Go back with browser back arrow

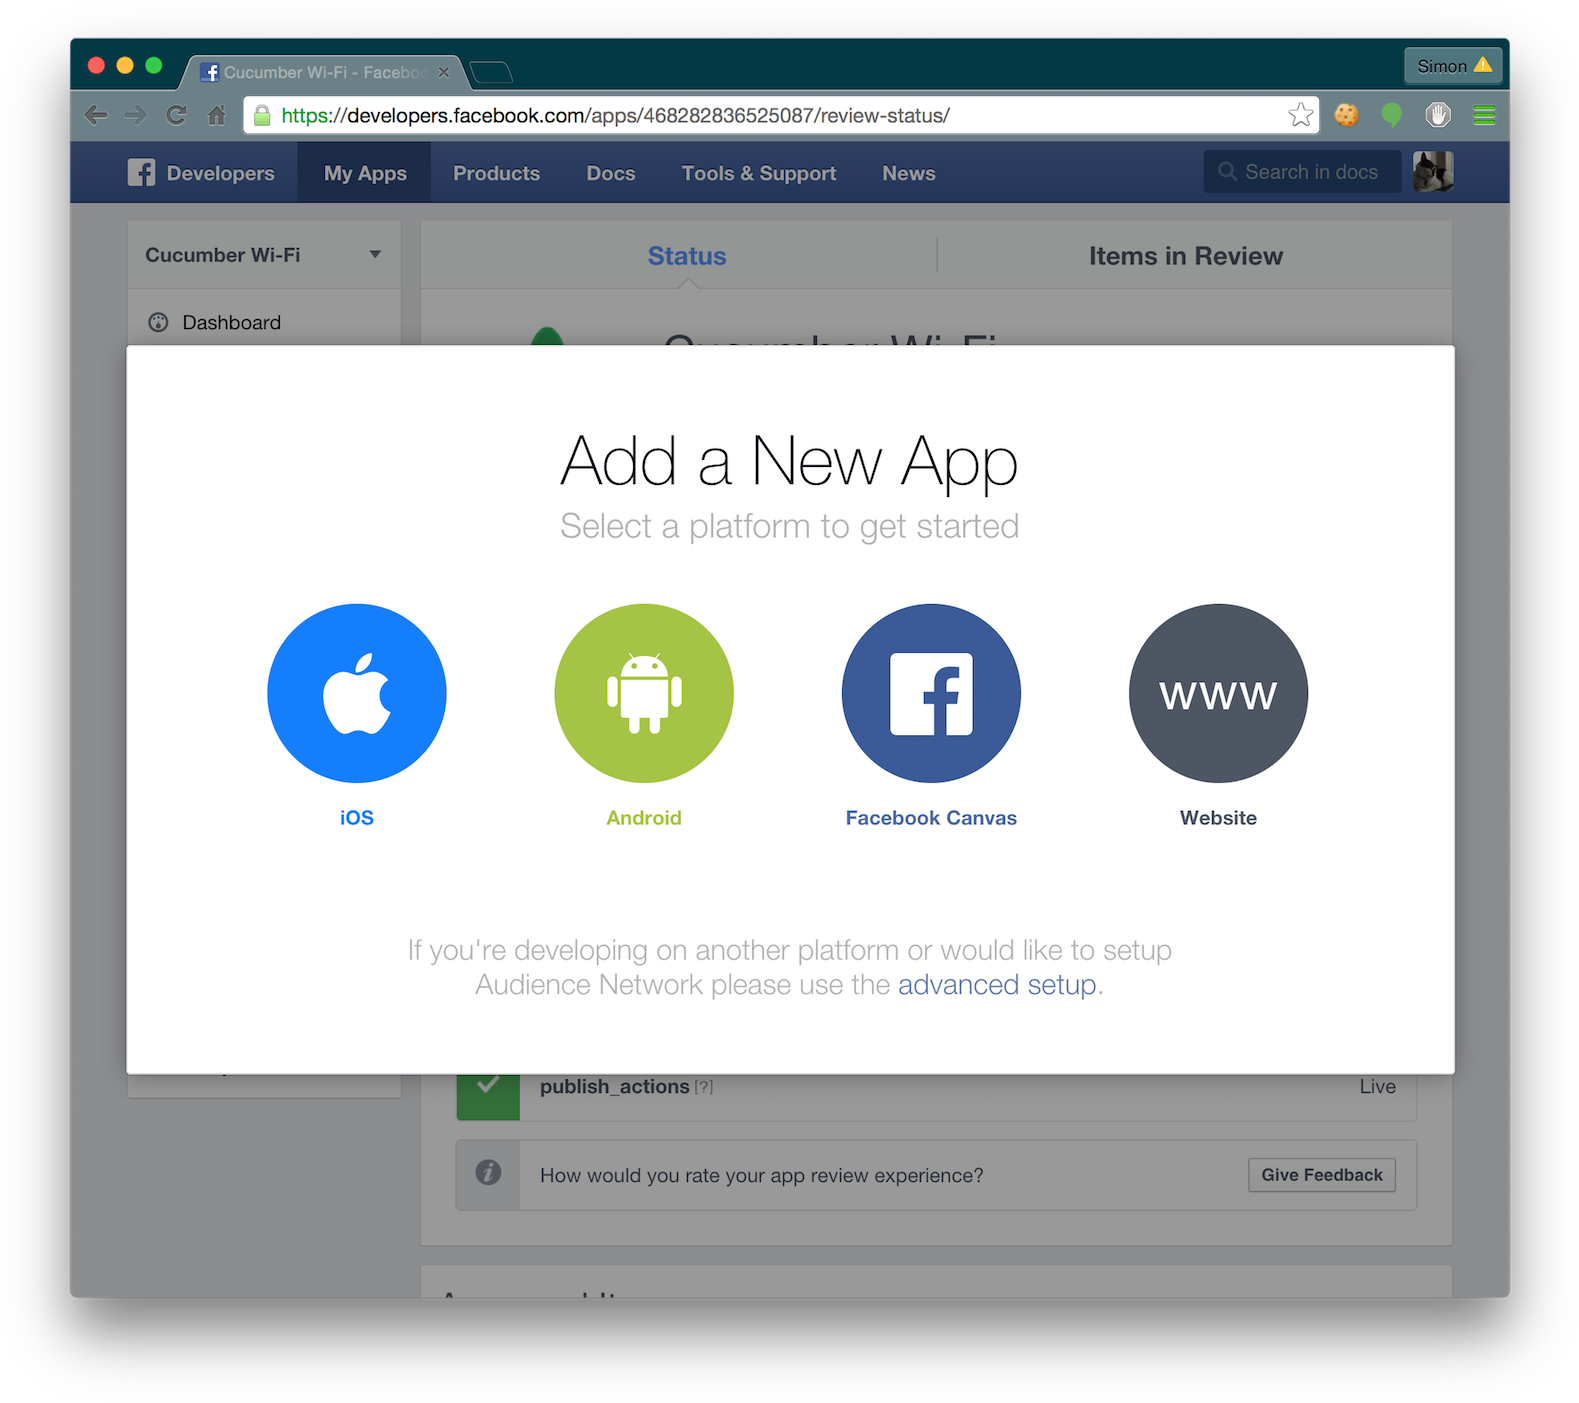point(96,115)
